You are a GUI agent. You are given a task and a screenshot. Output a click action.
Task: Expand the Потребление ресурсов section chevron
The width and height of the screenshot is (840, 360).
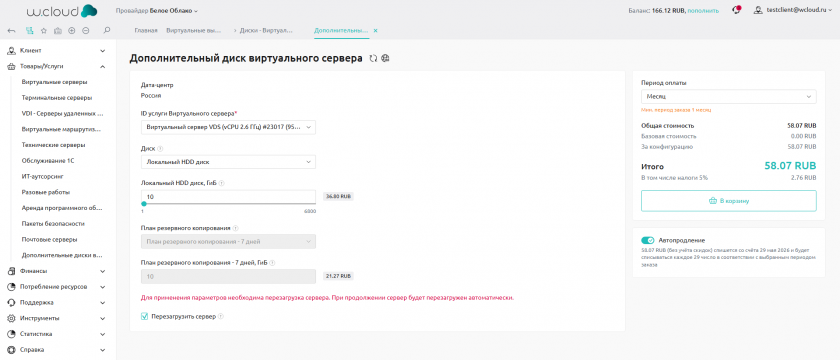[x=103, y=287]
